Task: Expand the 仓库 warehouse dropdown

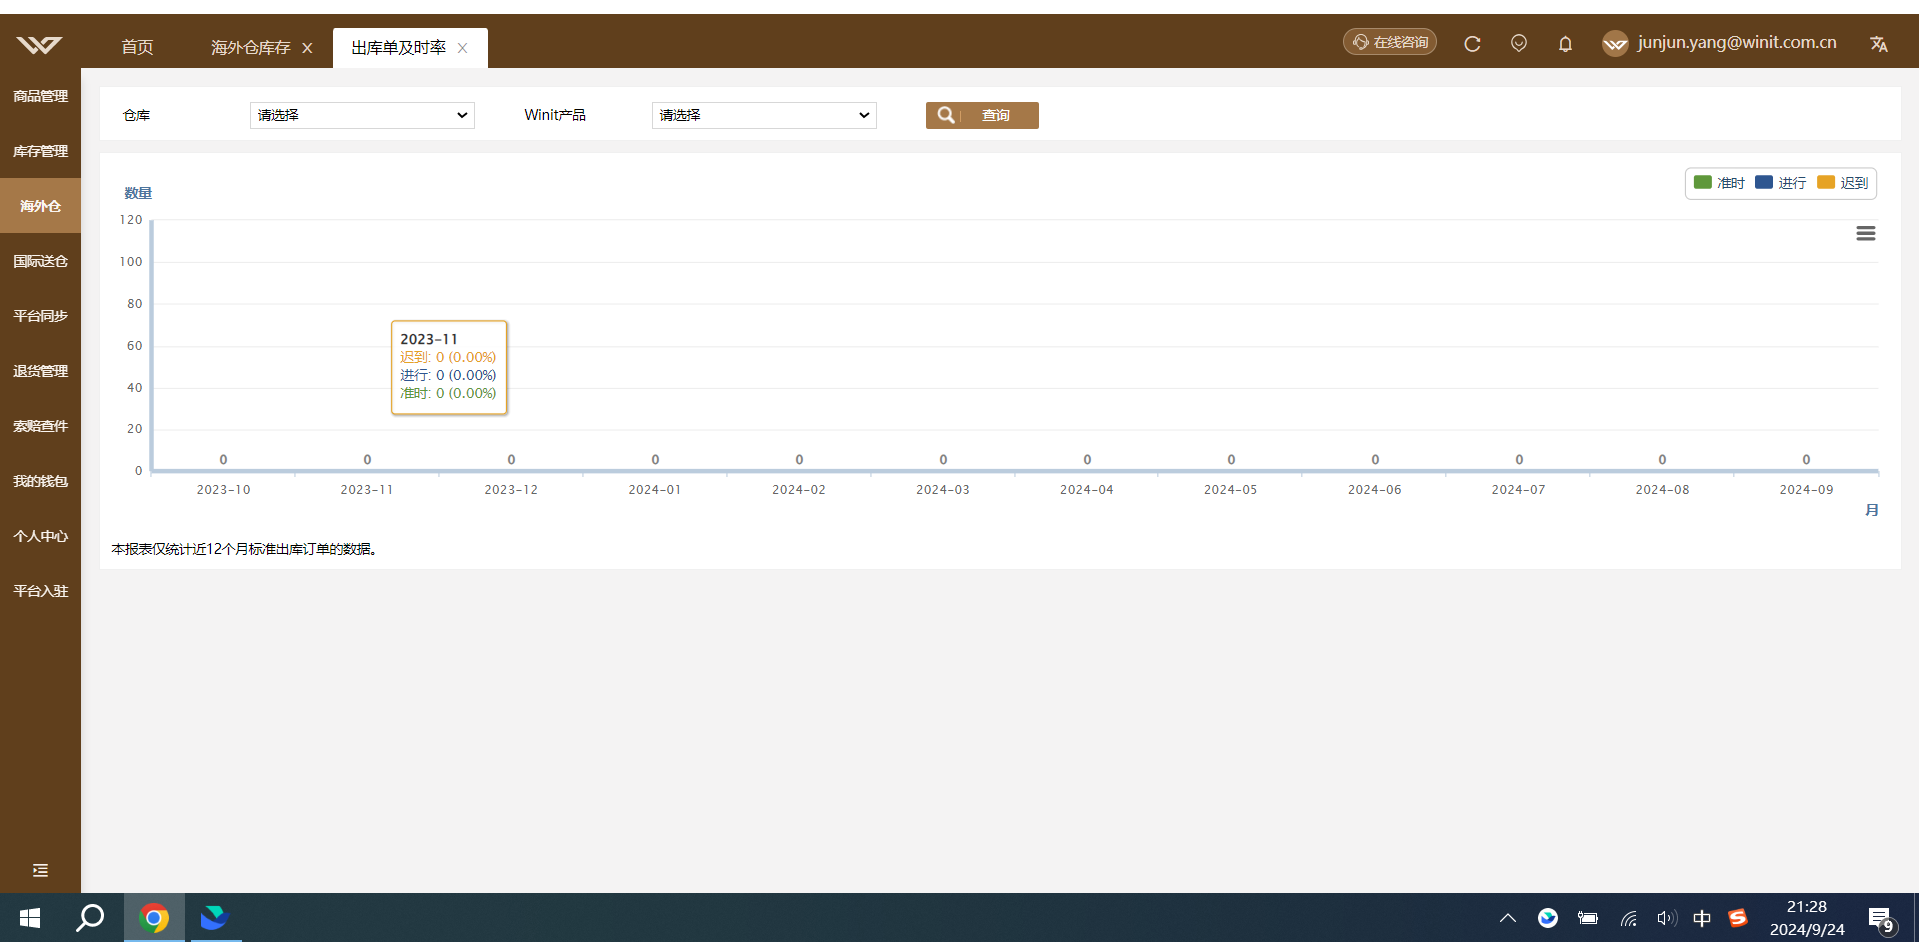Action: coord(362,115)
